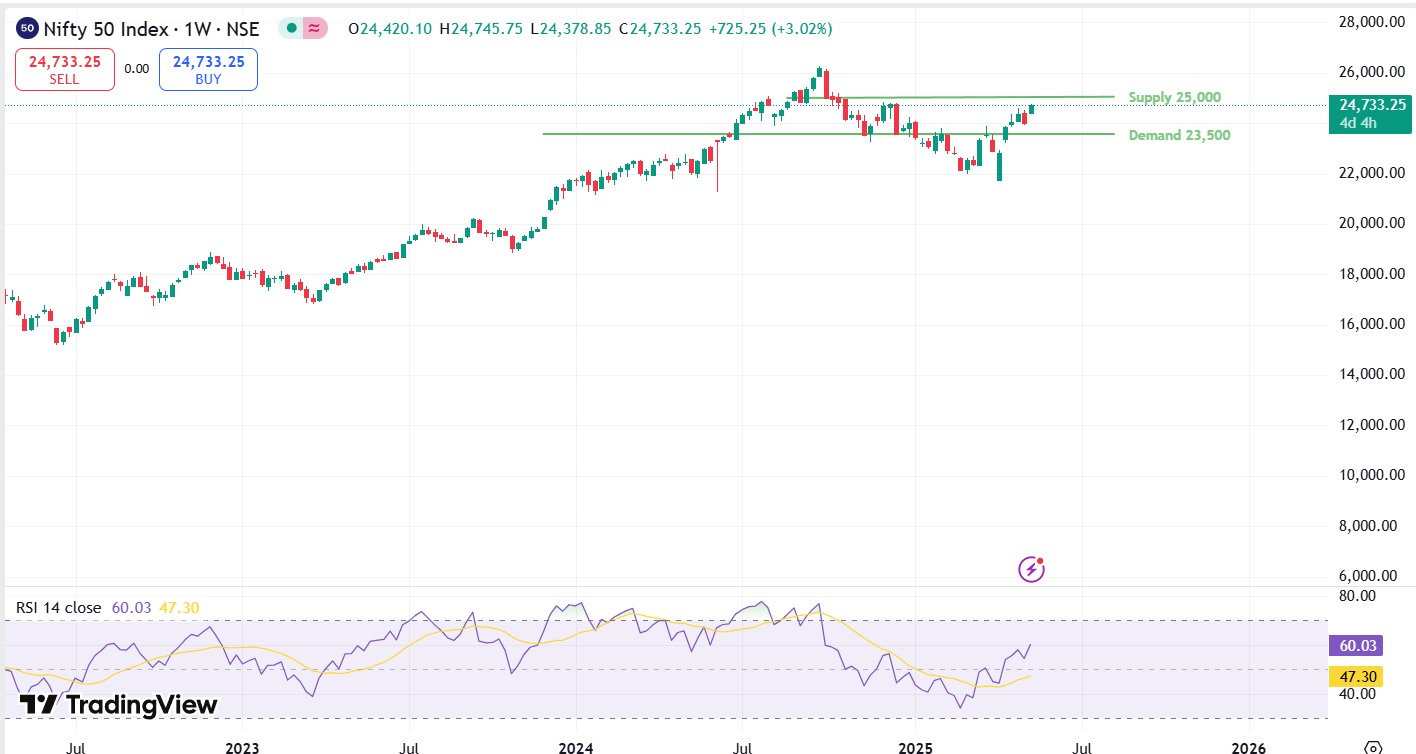Click the TradingView logo
This screenshot has height=754, width=1416.
click(118, 704)
